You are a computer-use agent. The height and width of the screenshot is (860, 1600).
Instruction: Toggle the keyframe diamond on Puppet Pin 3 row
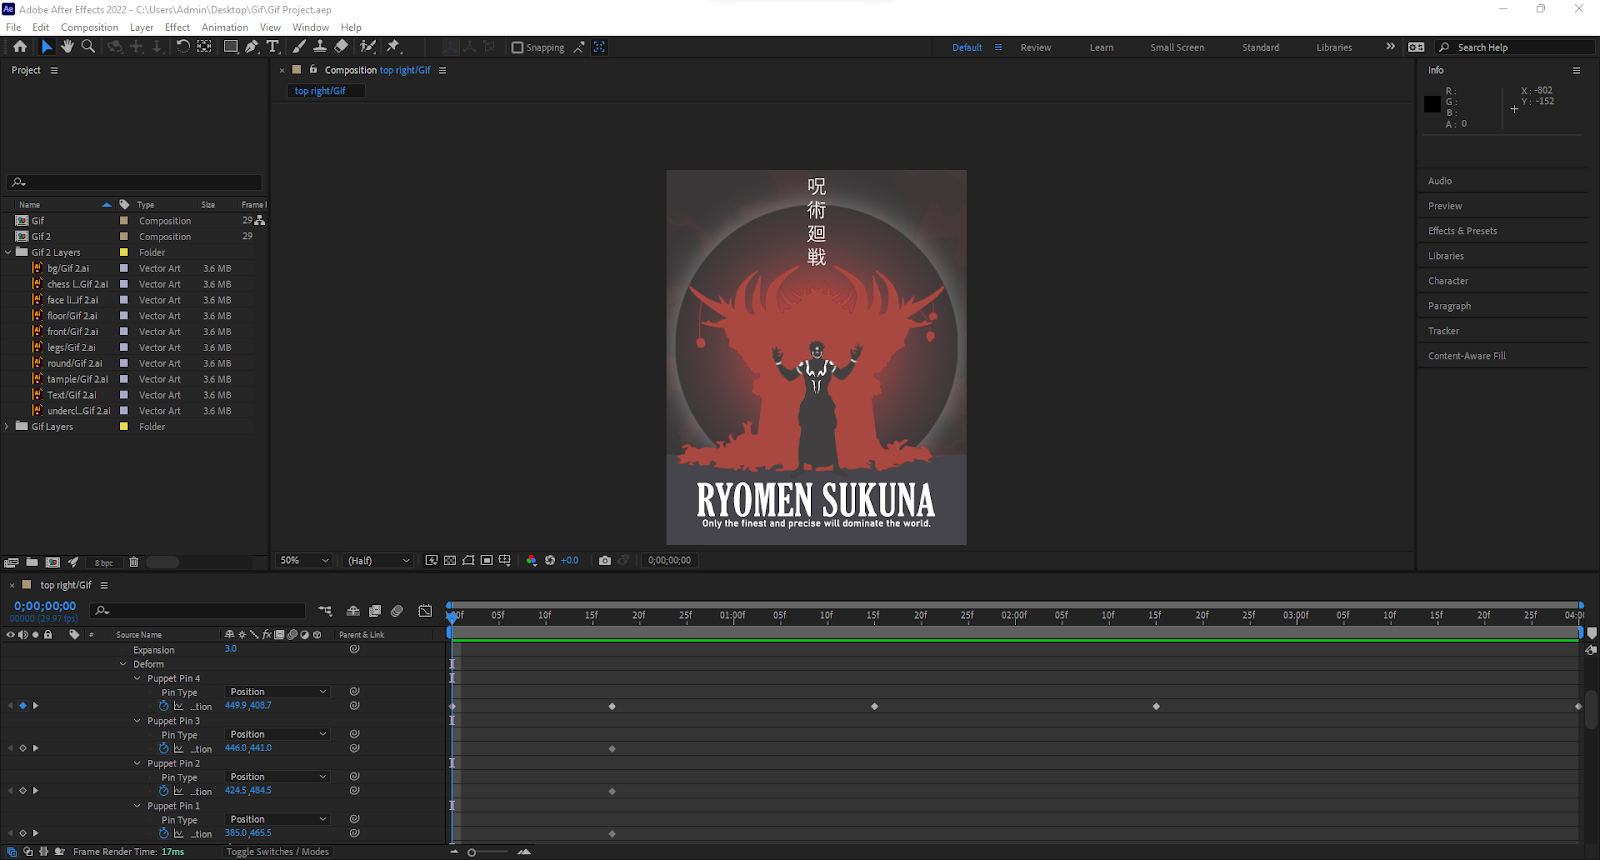coord(23,748)
